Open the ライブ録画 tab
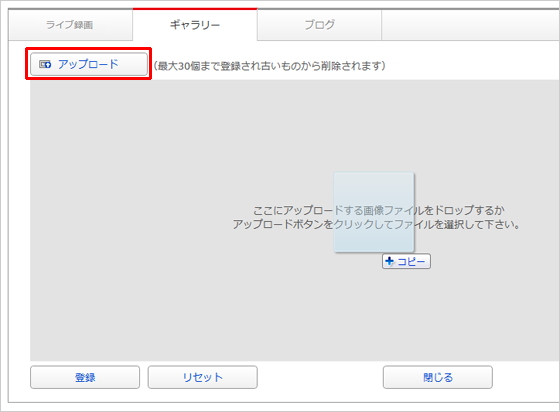This screenshot has width=560, height=412. (70, 25)
